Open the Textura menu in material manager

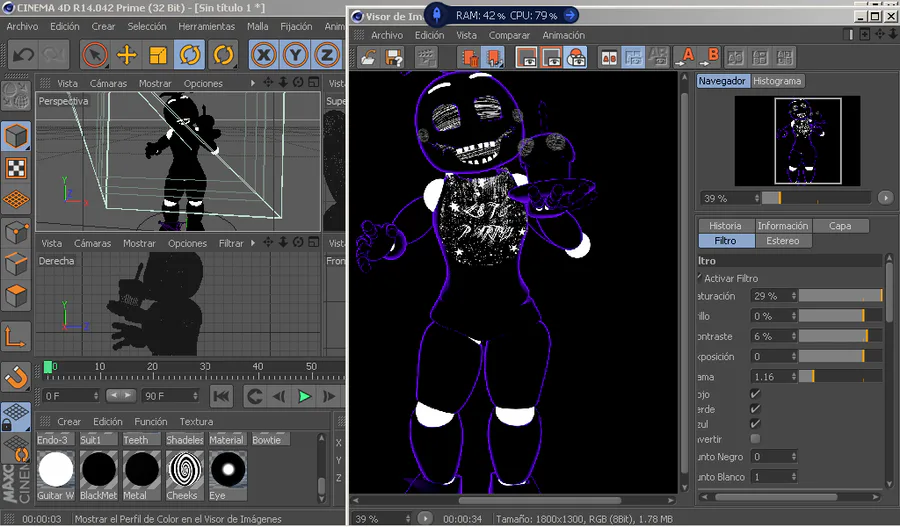click(196, 421)
